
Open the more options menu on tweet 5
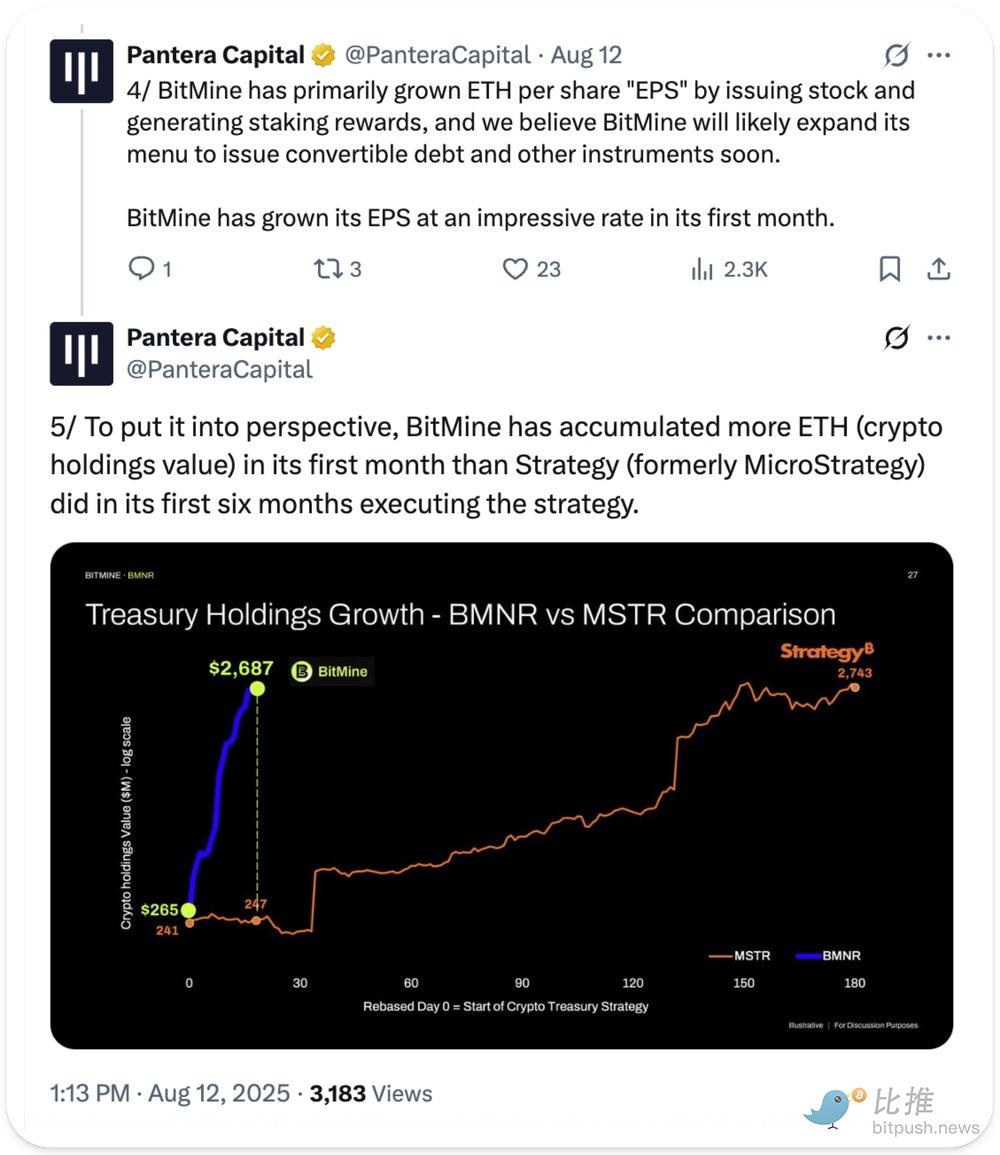938,338
